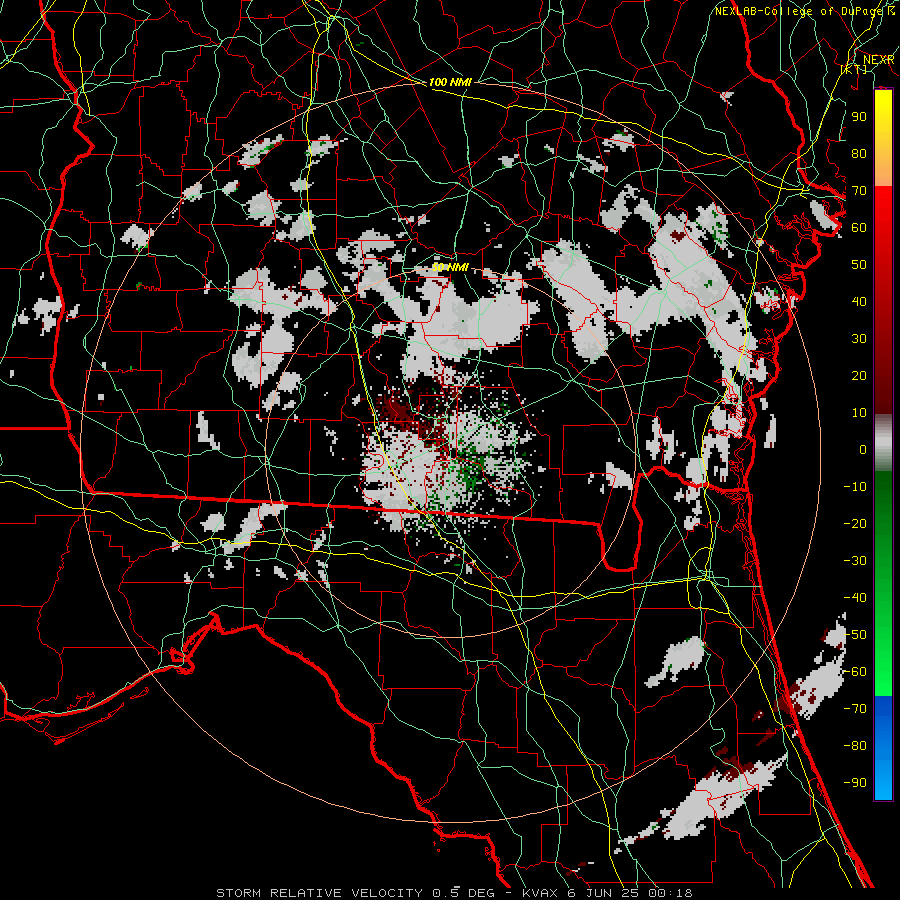Image resolution: width=900 pixels, height=900 pixels.
Task: Click the -50 value on the velocity scale
Action: click(x=855, y=635)
